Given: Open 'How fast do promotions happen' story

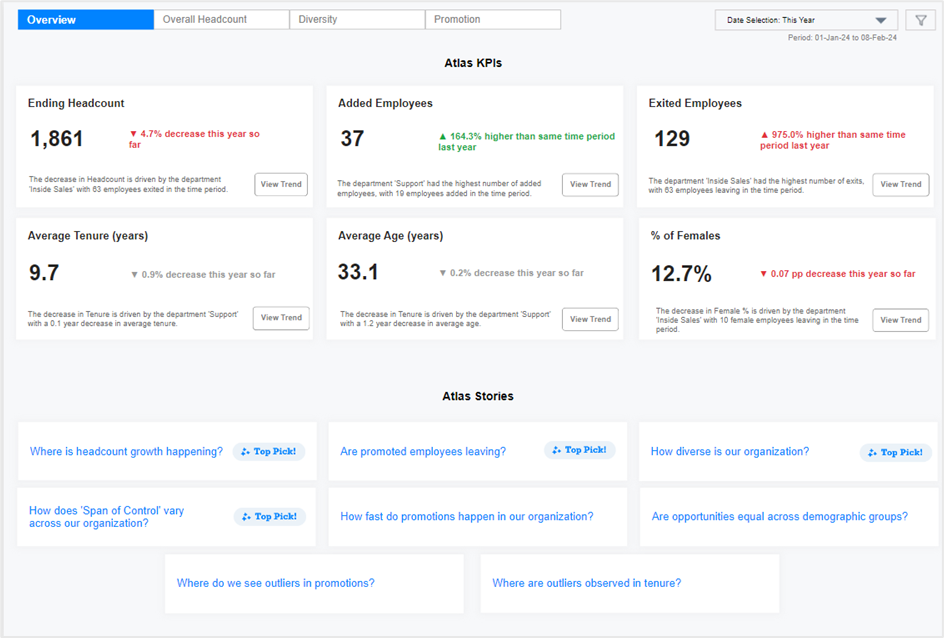Looking at the screenshot, I should [x=466, y=517].
